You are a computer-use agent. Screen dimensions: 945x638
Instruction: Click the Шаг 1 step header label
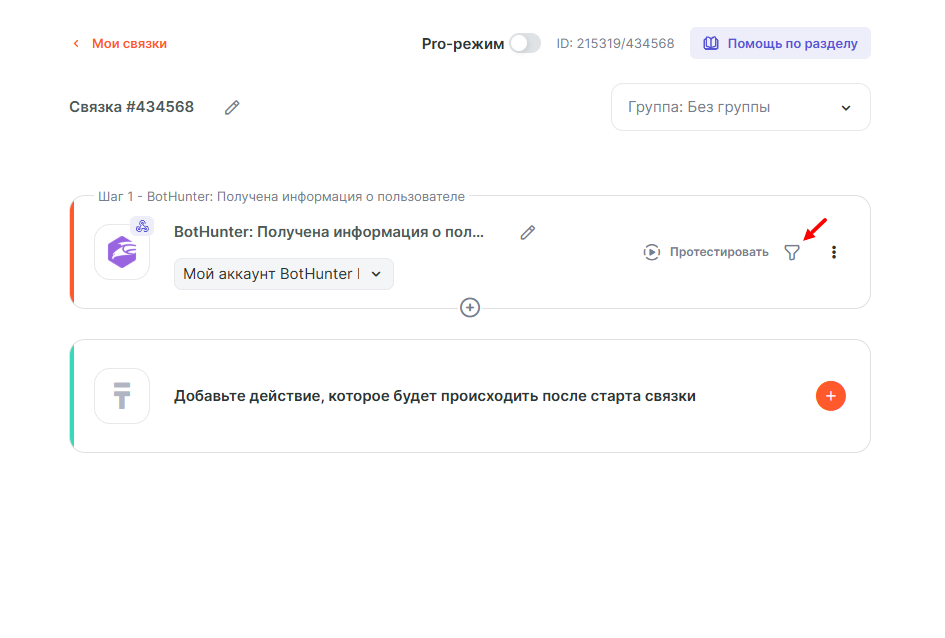[281, 197]
